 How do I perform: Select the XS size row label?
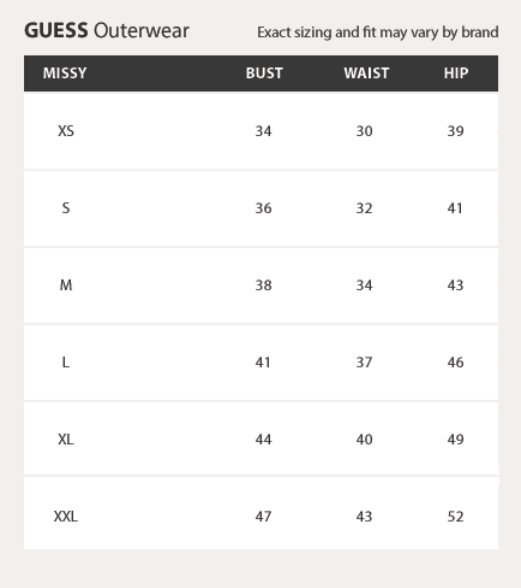66,131
